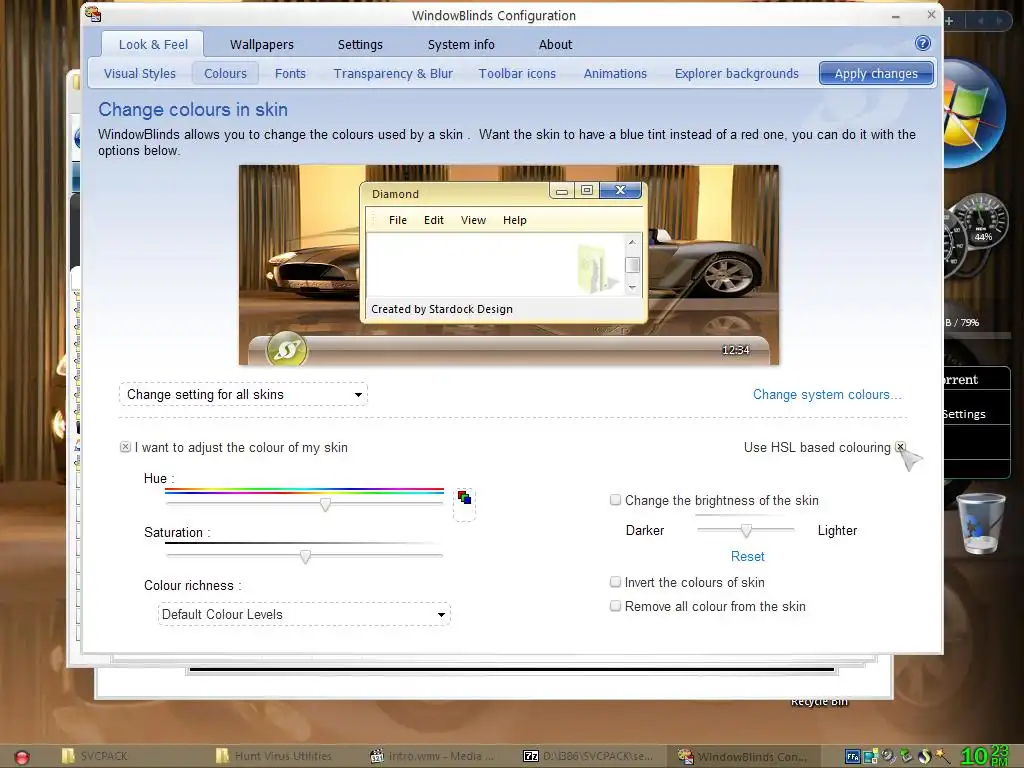Image resolution: width=1024 pixels, height=768 pixels.
Task: Click the Darker/Lighter brightness slider thumb
Action: point(746,530)
